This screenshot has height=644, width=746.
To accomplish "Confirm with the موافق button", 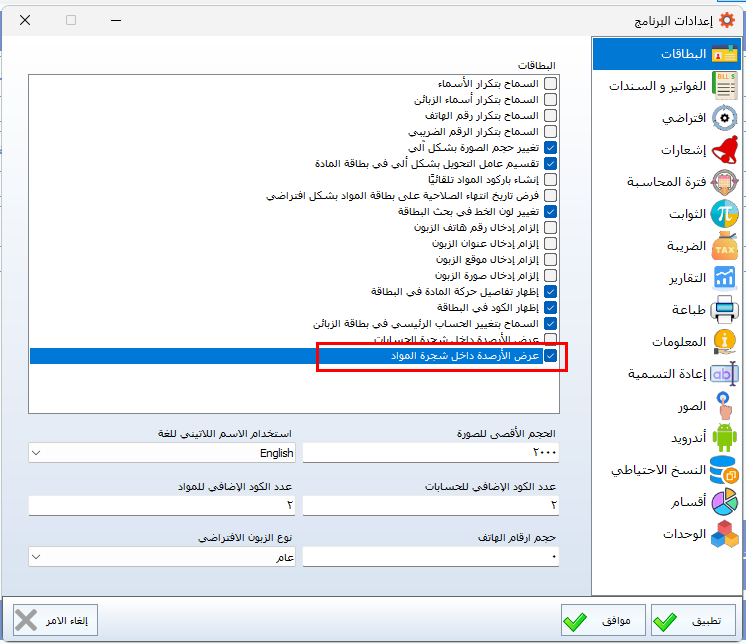I will pyautogui.click(x=602, y=621).
